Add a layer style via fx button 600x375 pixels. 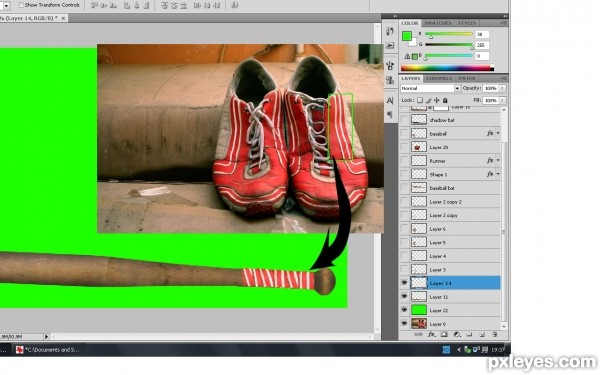point(431,334)
